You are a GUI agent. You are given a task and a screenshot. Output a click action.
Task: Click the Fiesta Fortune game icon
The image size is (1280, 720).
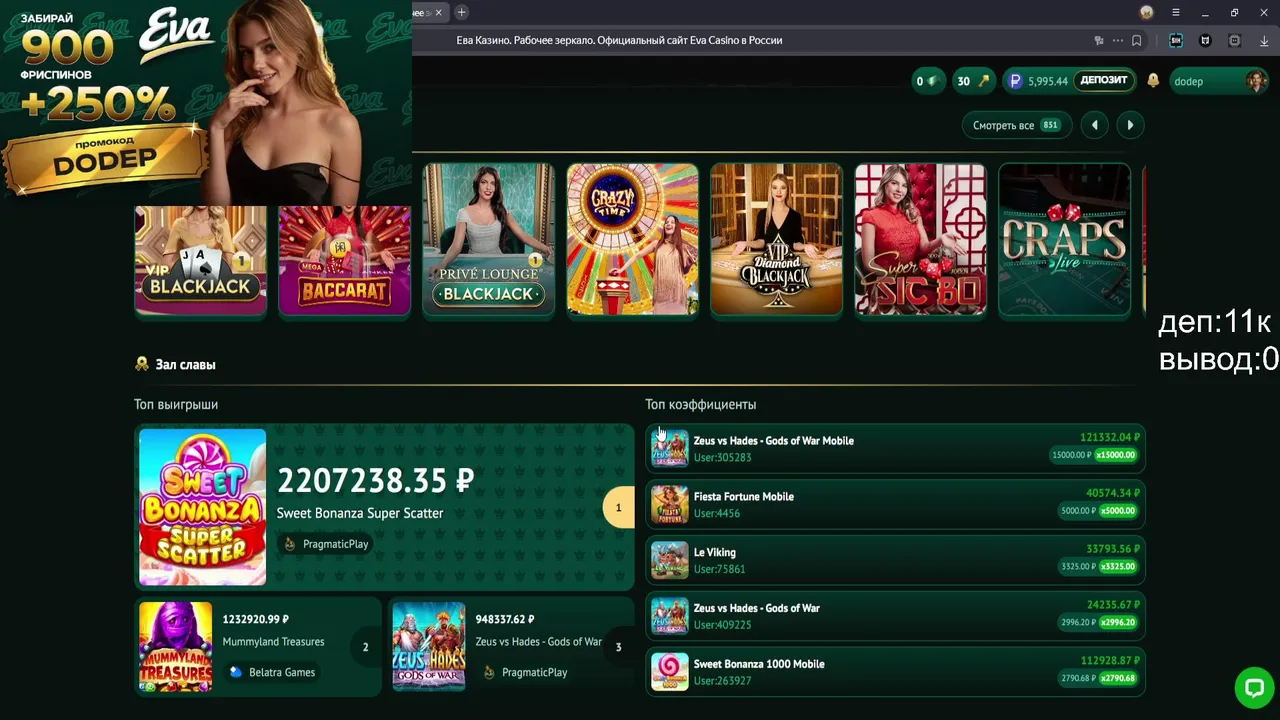670,504
